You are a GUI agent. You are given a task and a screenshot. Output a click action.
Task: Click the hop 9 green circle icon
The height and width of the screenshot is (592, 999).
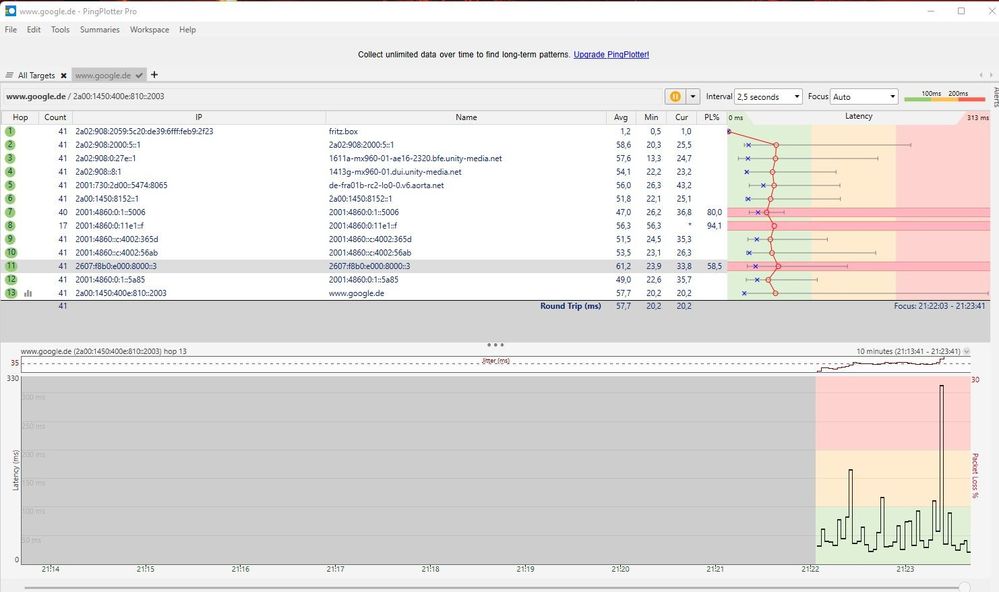point(10,239)
